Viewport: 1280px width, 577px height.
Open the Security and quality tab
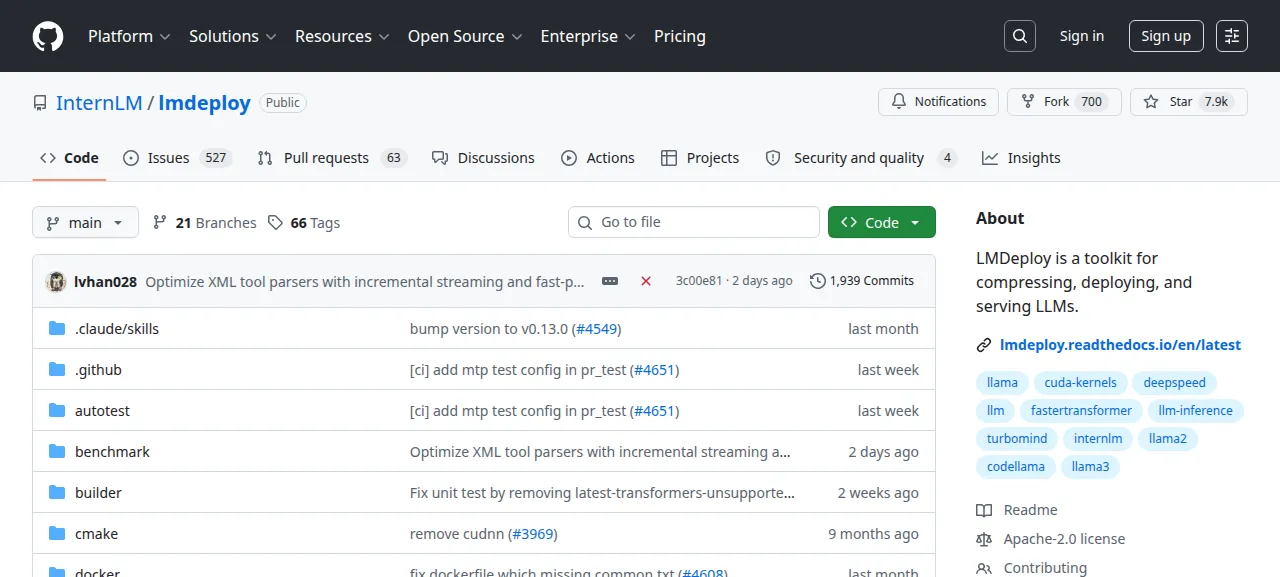pyautogui.click(x=861, y=158)
